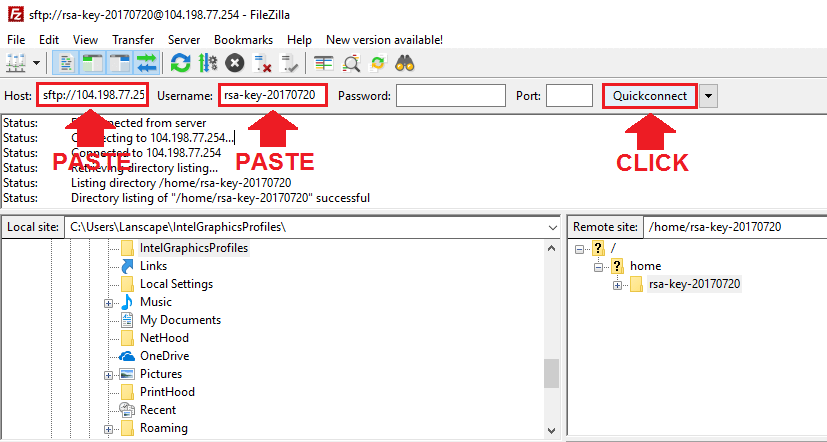Screen dimensions: 827x442
Task: Expand the Roaming folder node
Action: pos(108,429)
